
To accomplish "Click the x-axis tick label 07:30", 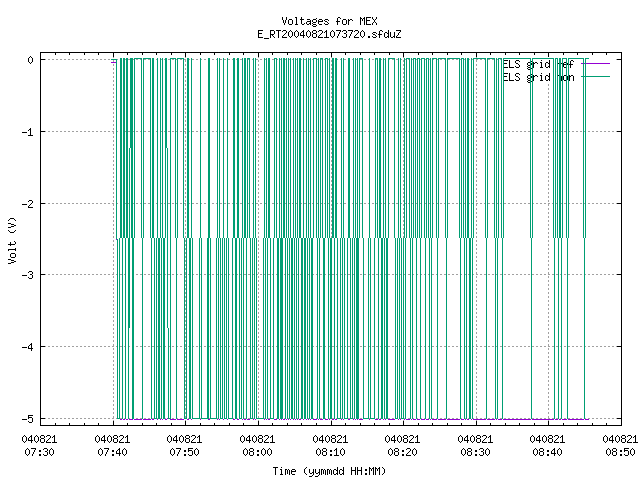I will coord(39,452).
